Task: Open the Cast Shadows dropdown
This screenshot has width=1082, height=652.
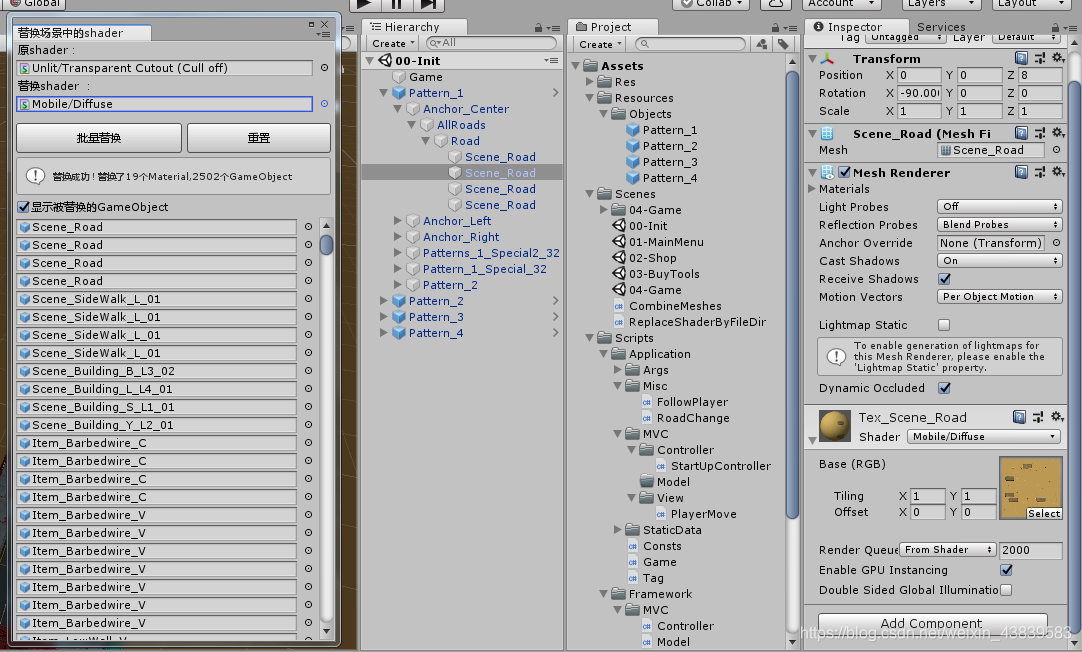Action: tap(999, 260)
